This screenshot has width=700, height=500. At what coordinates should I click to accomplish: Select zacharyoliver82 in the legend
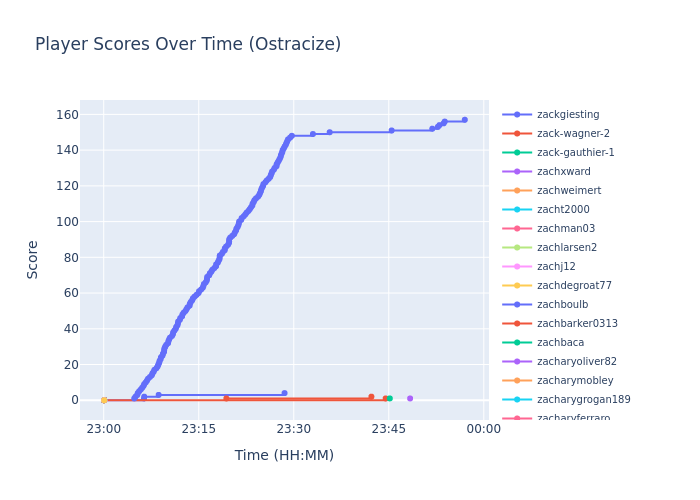coord(576,362)
